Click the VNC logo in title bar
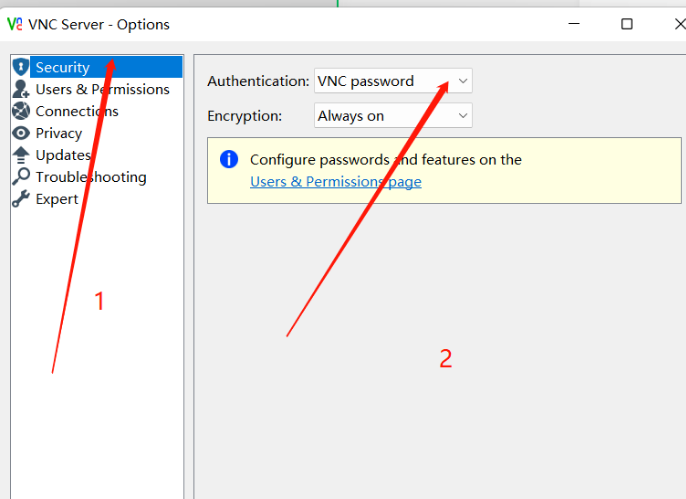This screenshot has width=686, height=499. click(x=15, y=24)
